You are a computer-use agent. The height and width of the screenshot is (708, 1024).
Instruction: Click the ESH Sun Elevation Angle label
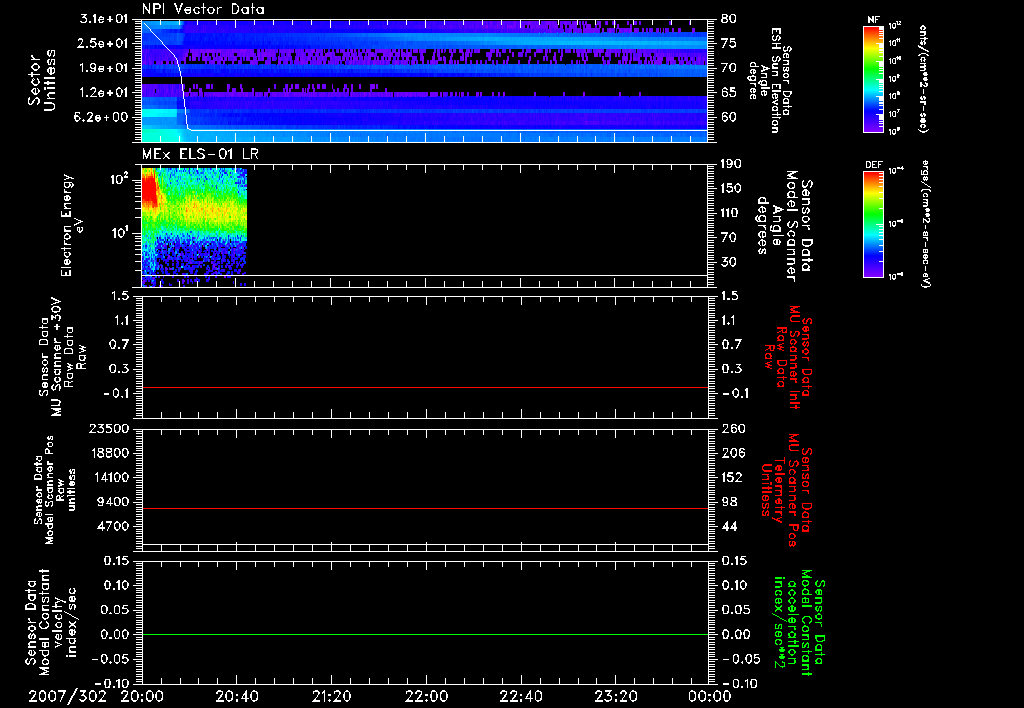pos(771,80)
